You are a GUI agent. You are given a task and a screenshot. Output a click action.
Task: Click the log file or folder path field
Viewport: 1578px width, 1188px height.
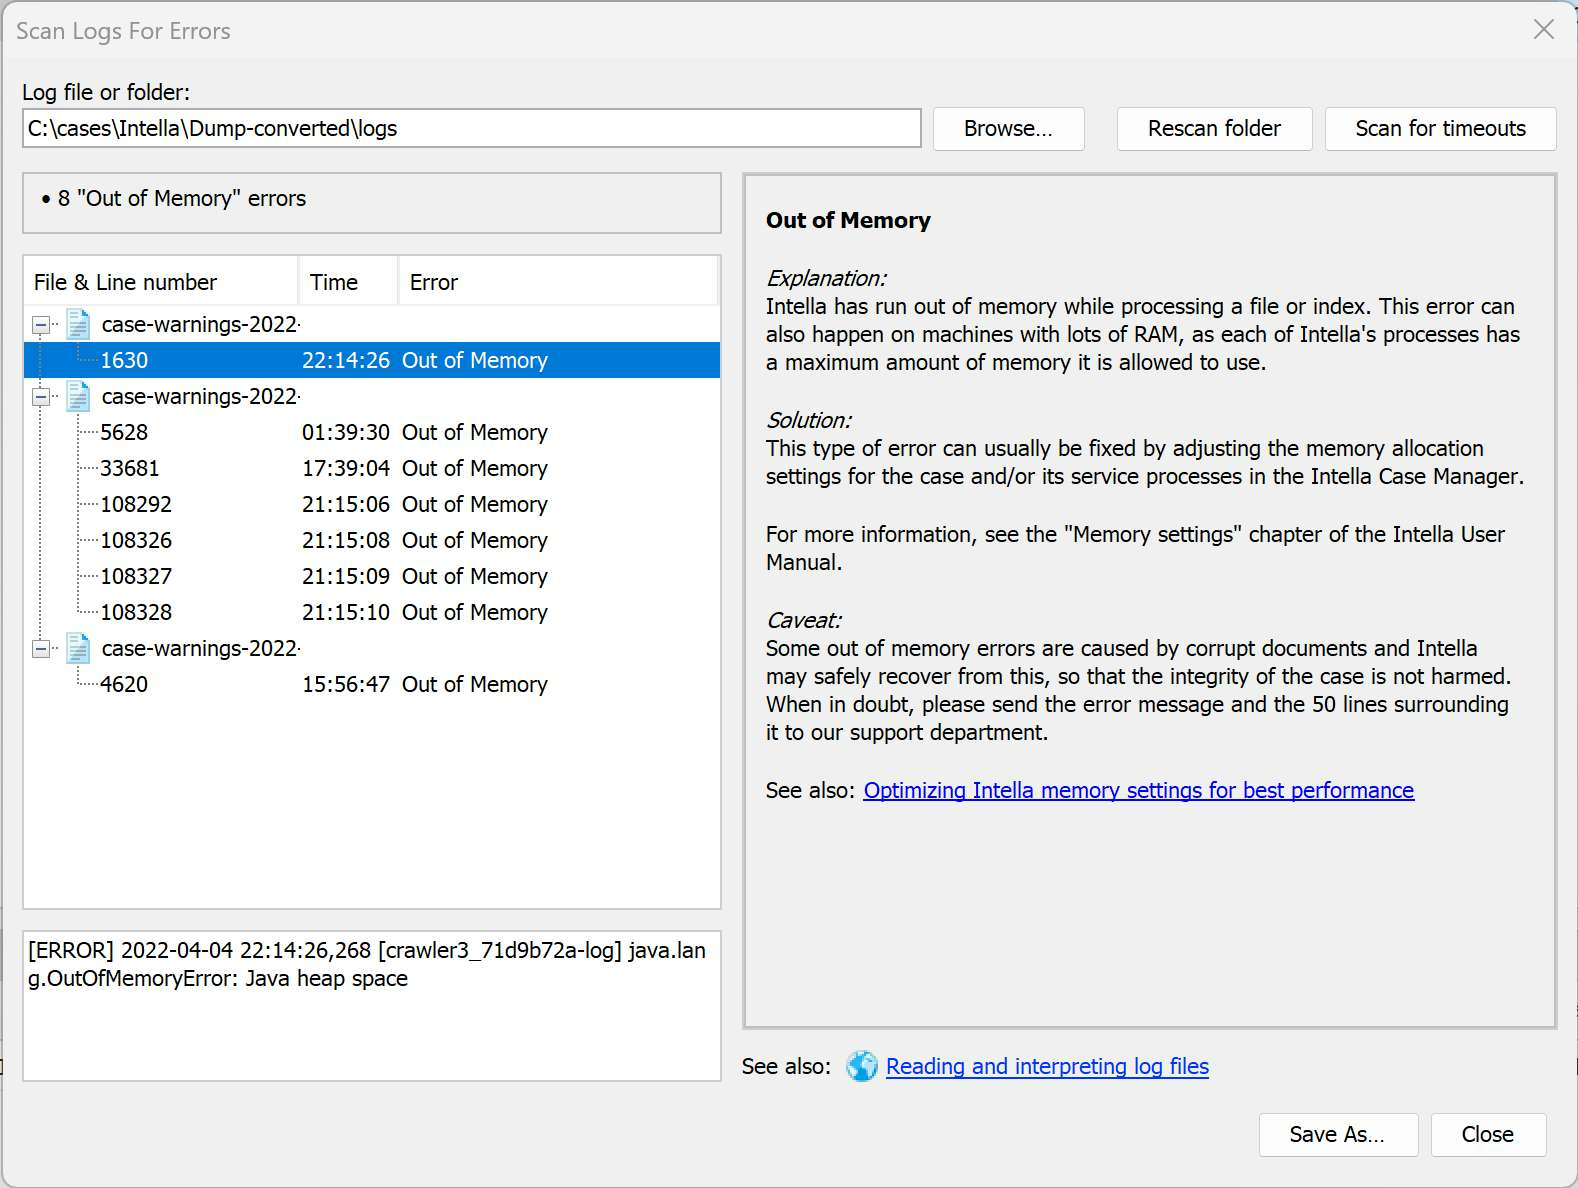(472, 128)
